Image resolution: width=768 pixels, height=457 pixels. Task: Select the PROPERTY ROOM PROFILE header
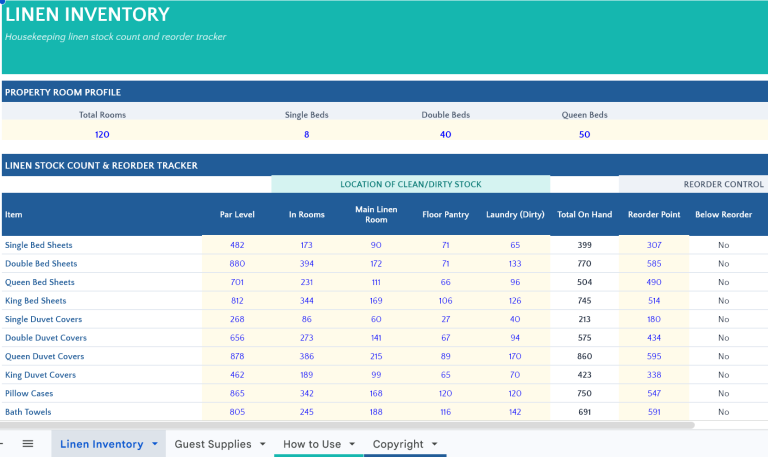click(63, 92)
